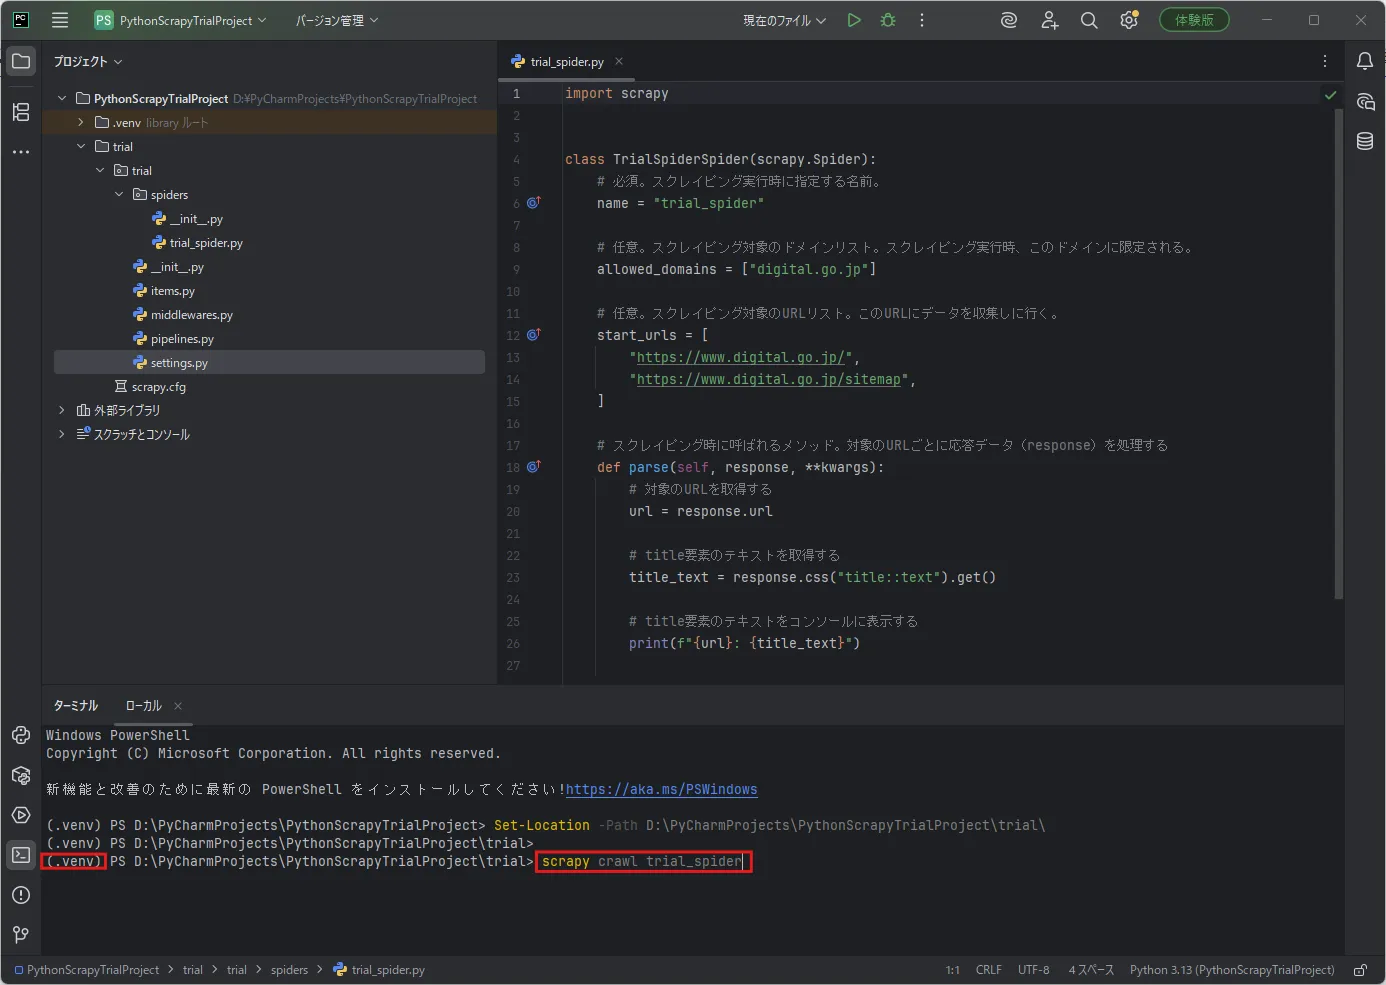Select the ターミナル tool window title
The width and height of the screenshot is (1386, 985).
click(x=76, y=706)
